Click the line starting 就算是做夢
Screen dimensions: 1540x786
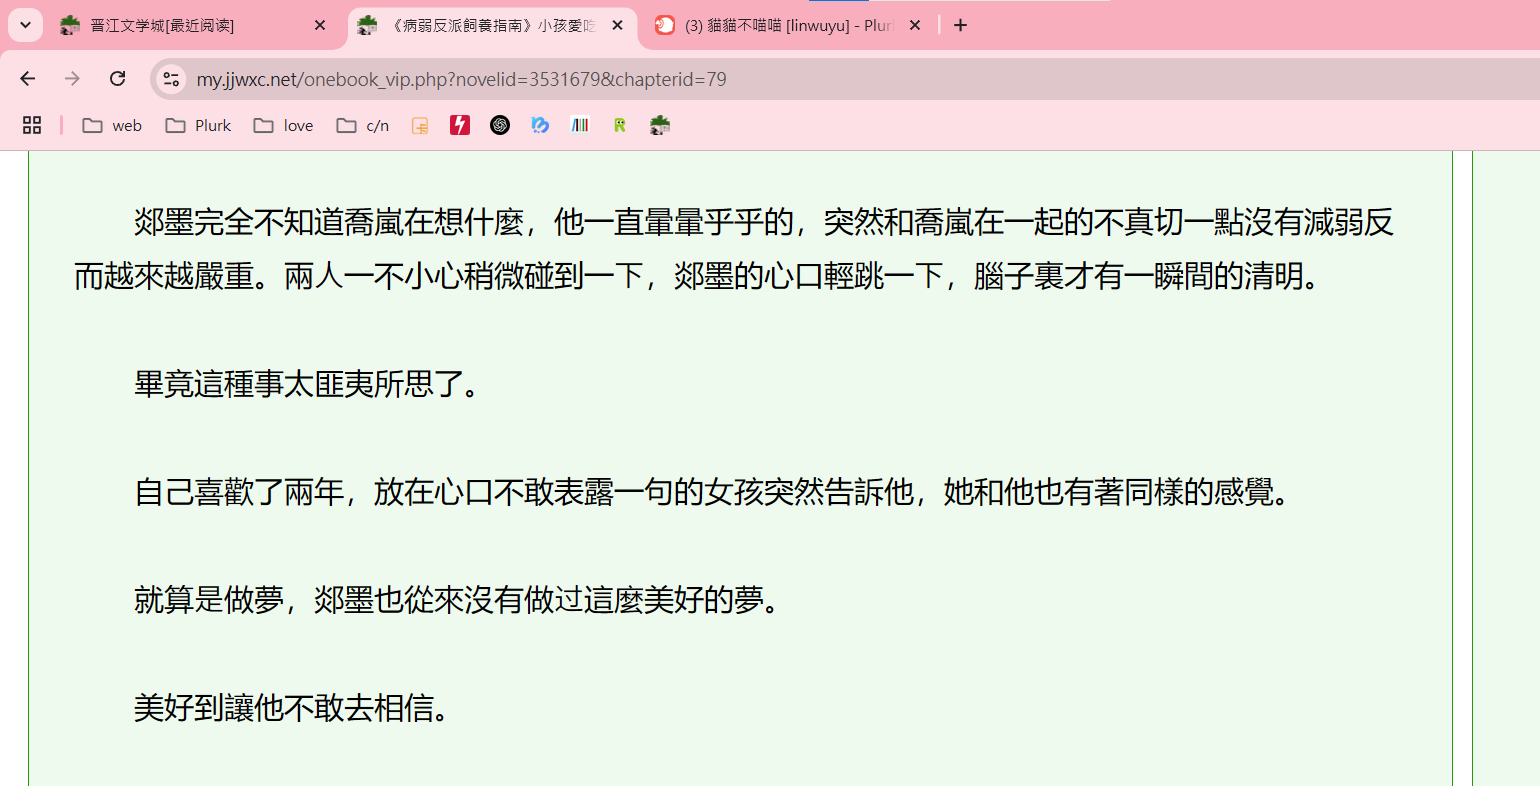coord(458,600)
